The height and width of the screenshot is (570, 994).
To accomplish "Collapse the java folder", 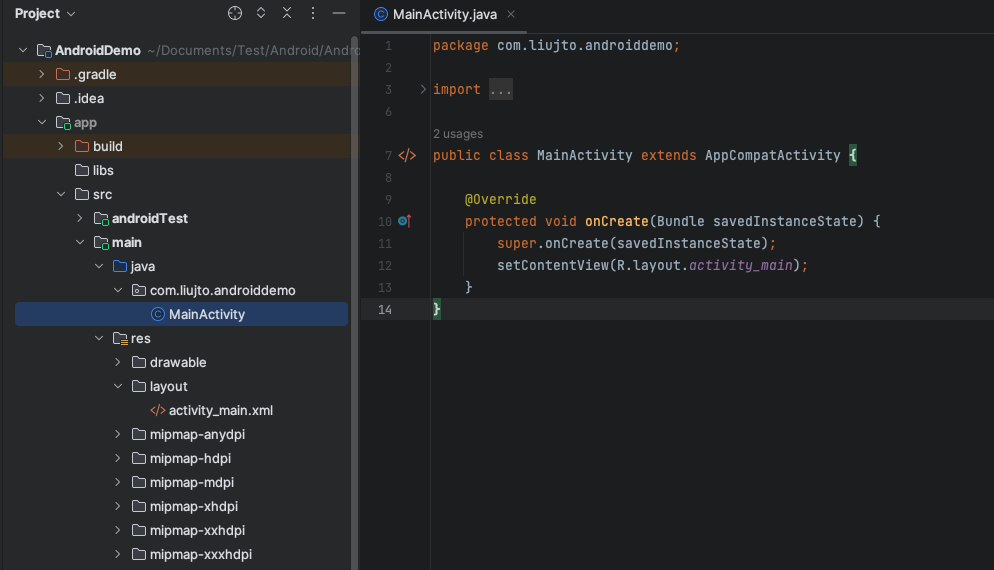I will pyautogui.click(x=99, y=266).
